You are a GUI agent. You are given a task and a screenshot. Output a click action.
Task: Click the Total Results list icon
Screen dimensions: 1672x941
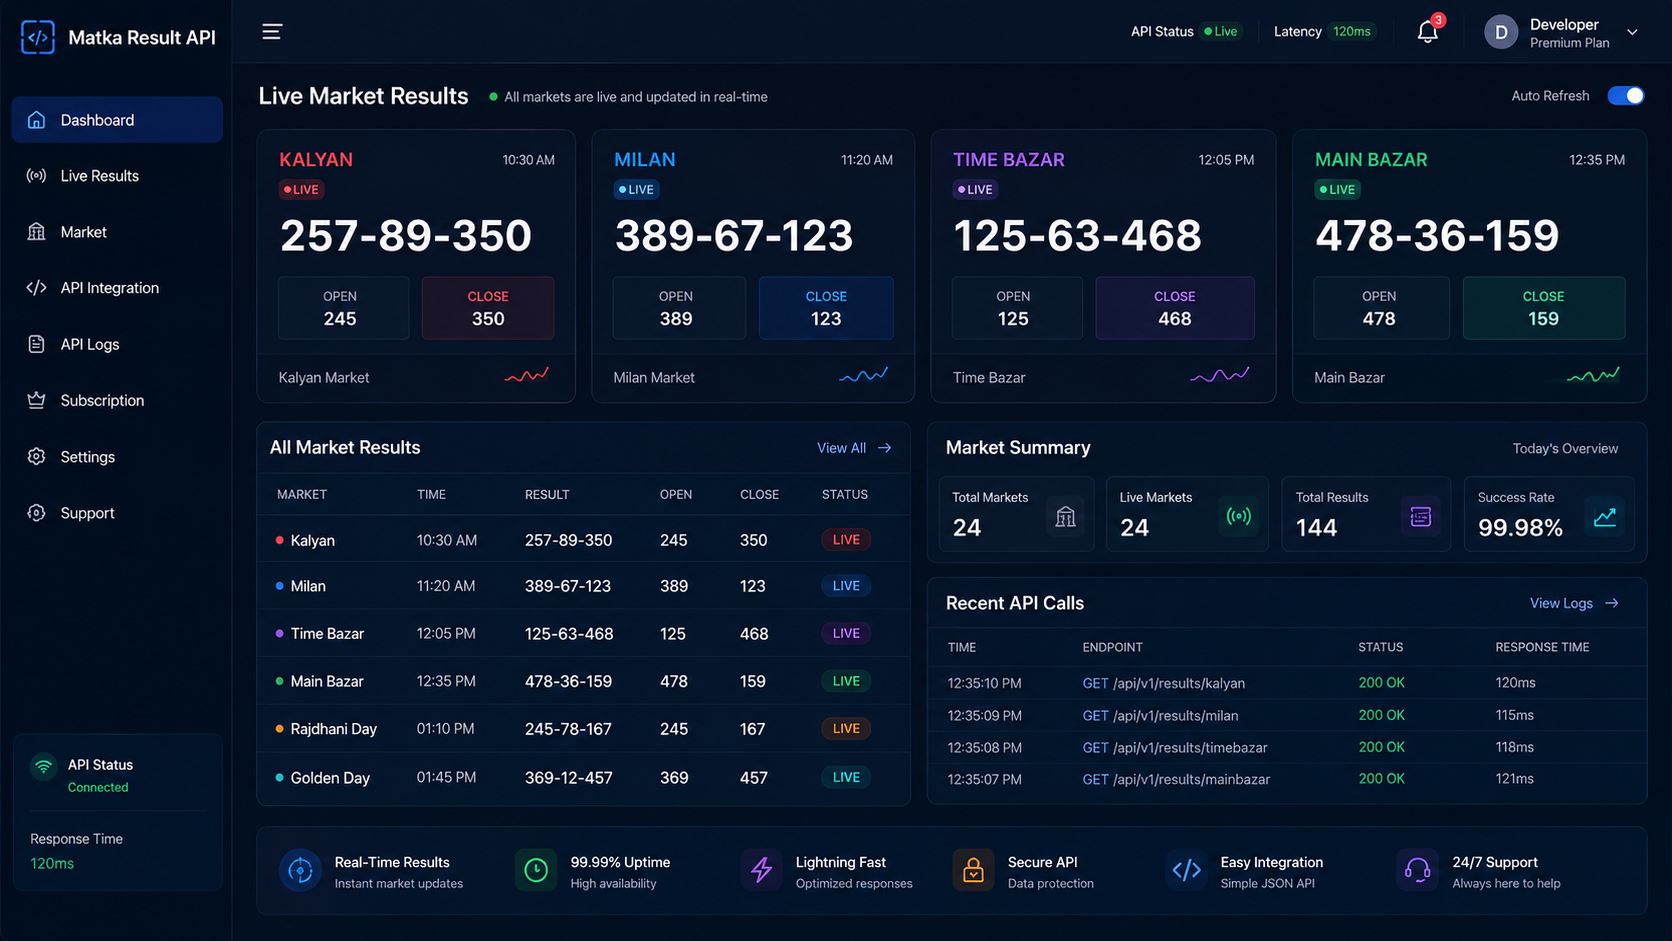coord(1420,516)
